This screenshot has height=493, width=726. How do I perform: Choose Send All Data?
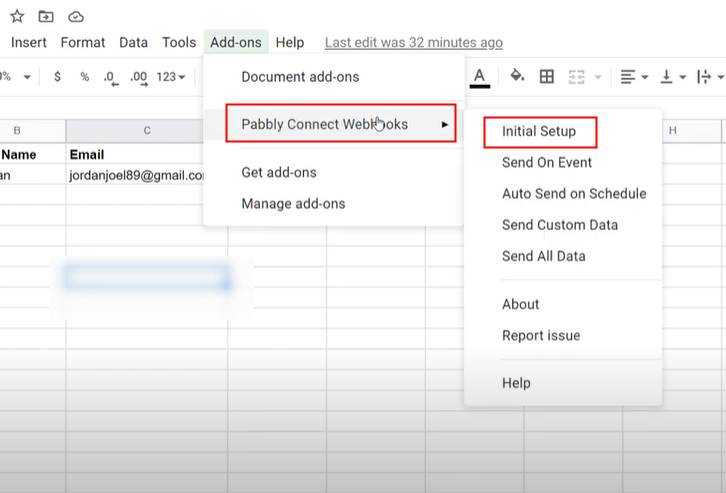tap(563, 256)
